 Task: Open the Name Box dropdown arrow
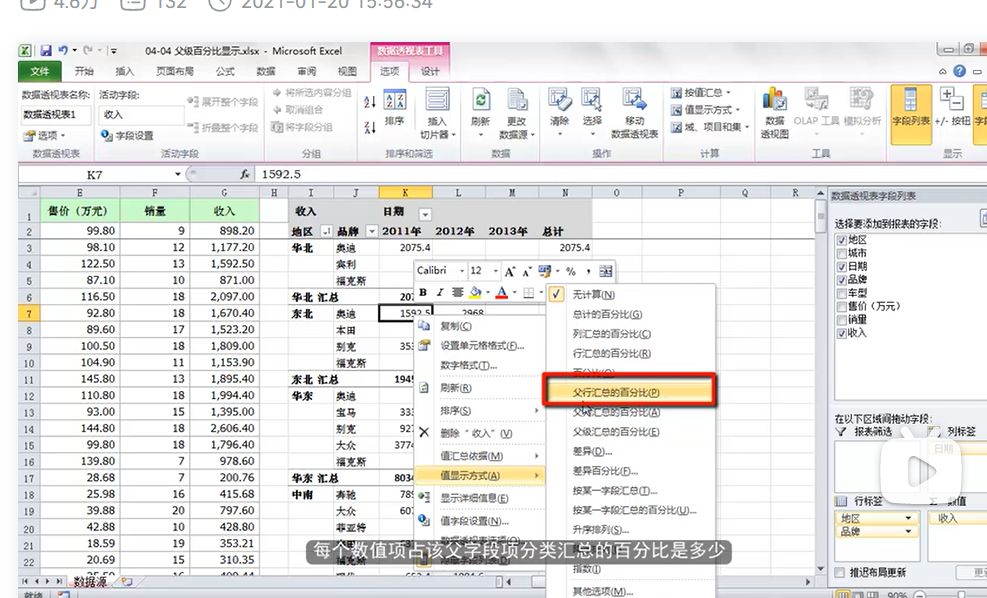pos(178,174)
